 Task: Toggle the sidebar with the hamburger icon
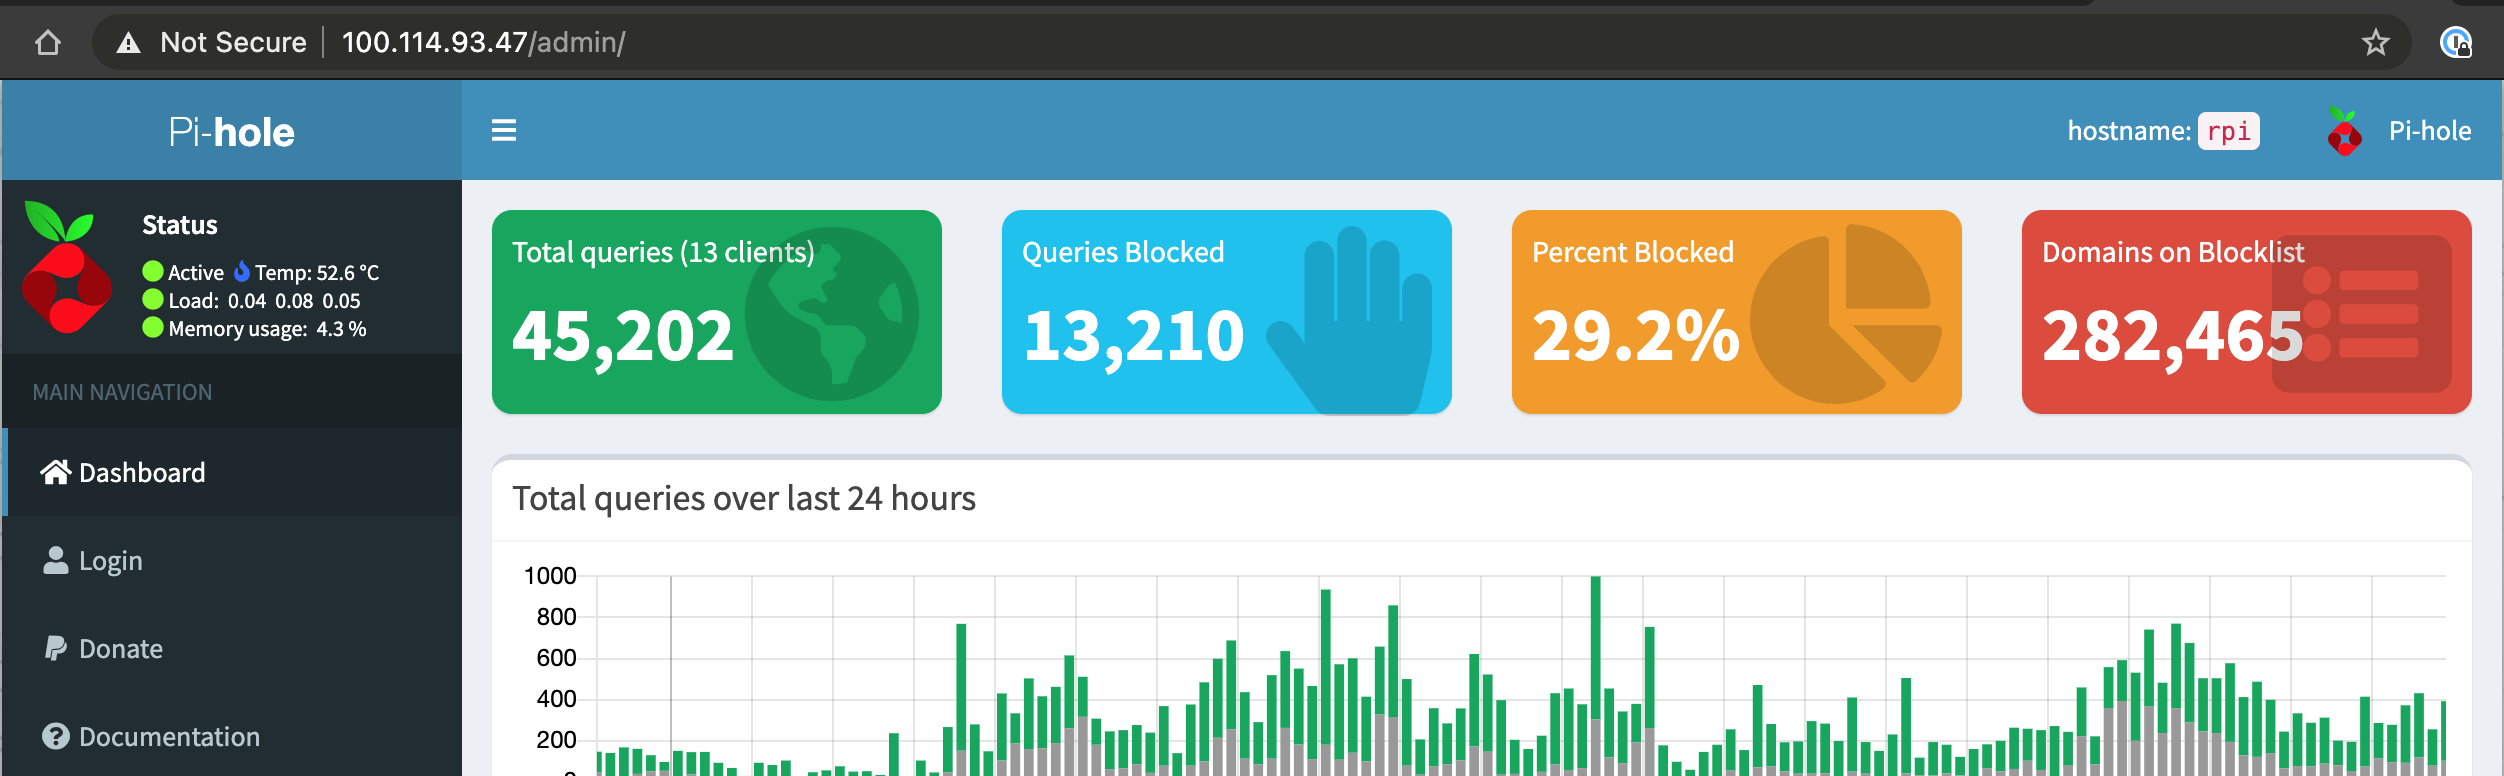504,131
